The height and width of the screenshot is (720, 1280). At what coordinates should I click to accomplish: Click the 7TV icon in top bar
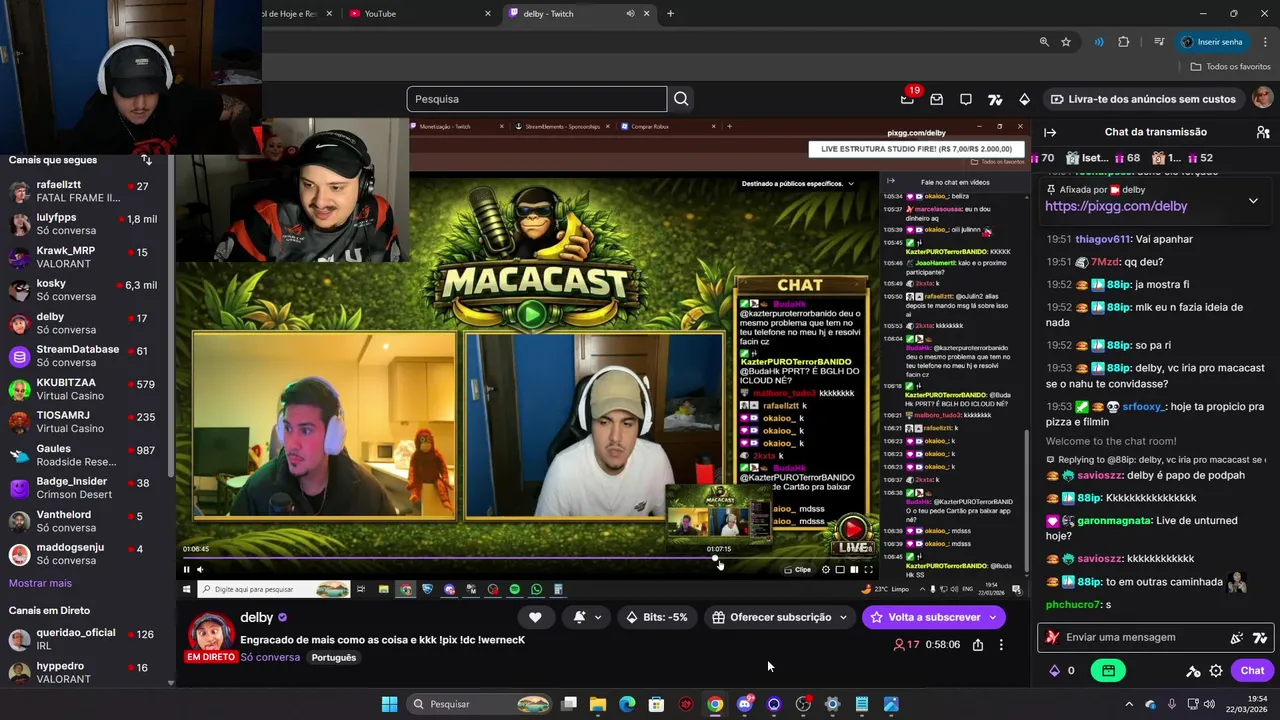995,99
